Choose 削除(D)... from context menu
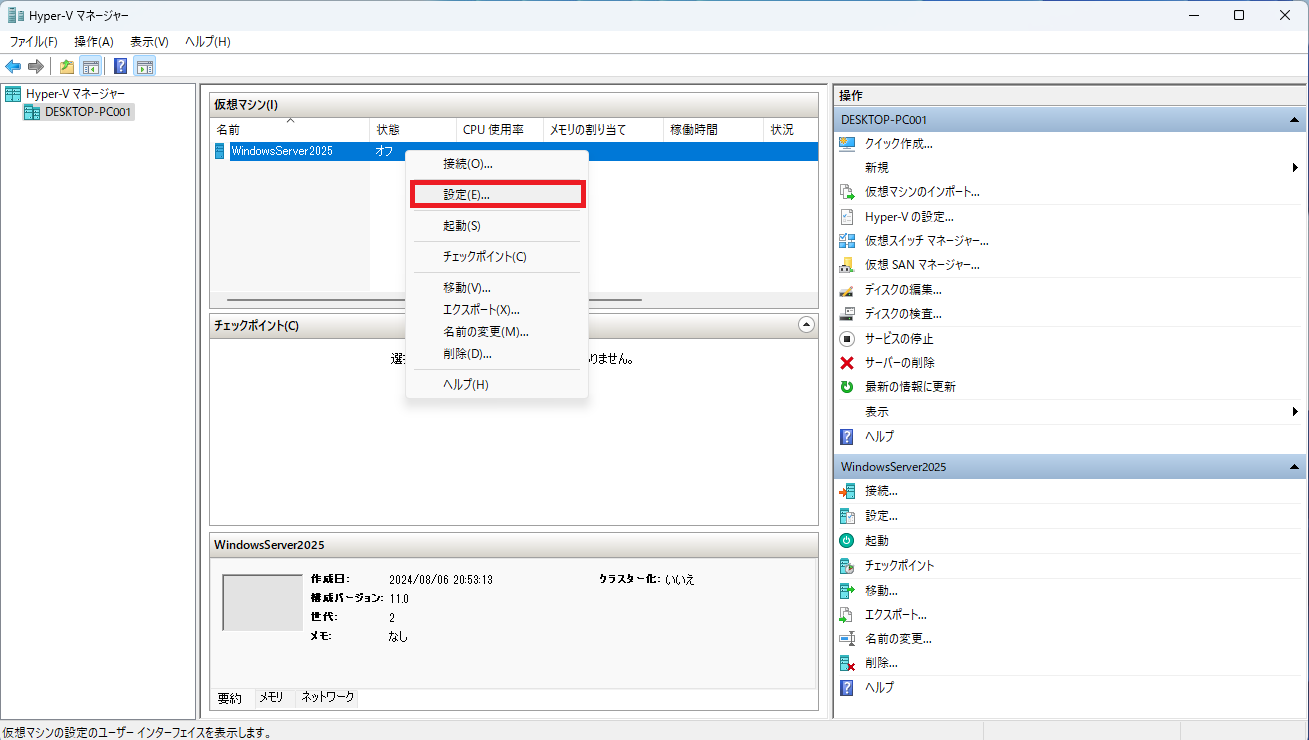The width and height of the screenshot is (1309, 740). (x=497, y=354)
